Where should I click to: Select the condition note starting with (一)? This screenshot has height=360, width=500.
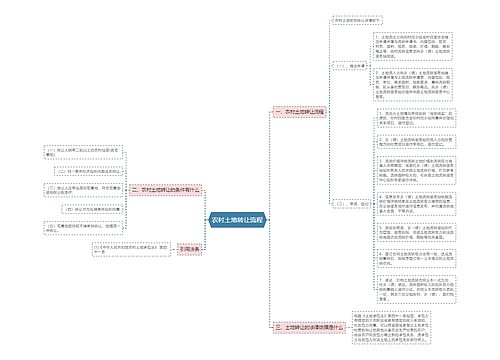pos(83,153)
